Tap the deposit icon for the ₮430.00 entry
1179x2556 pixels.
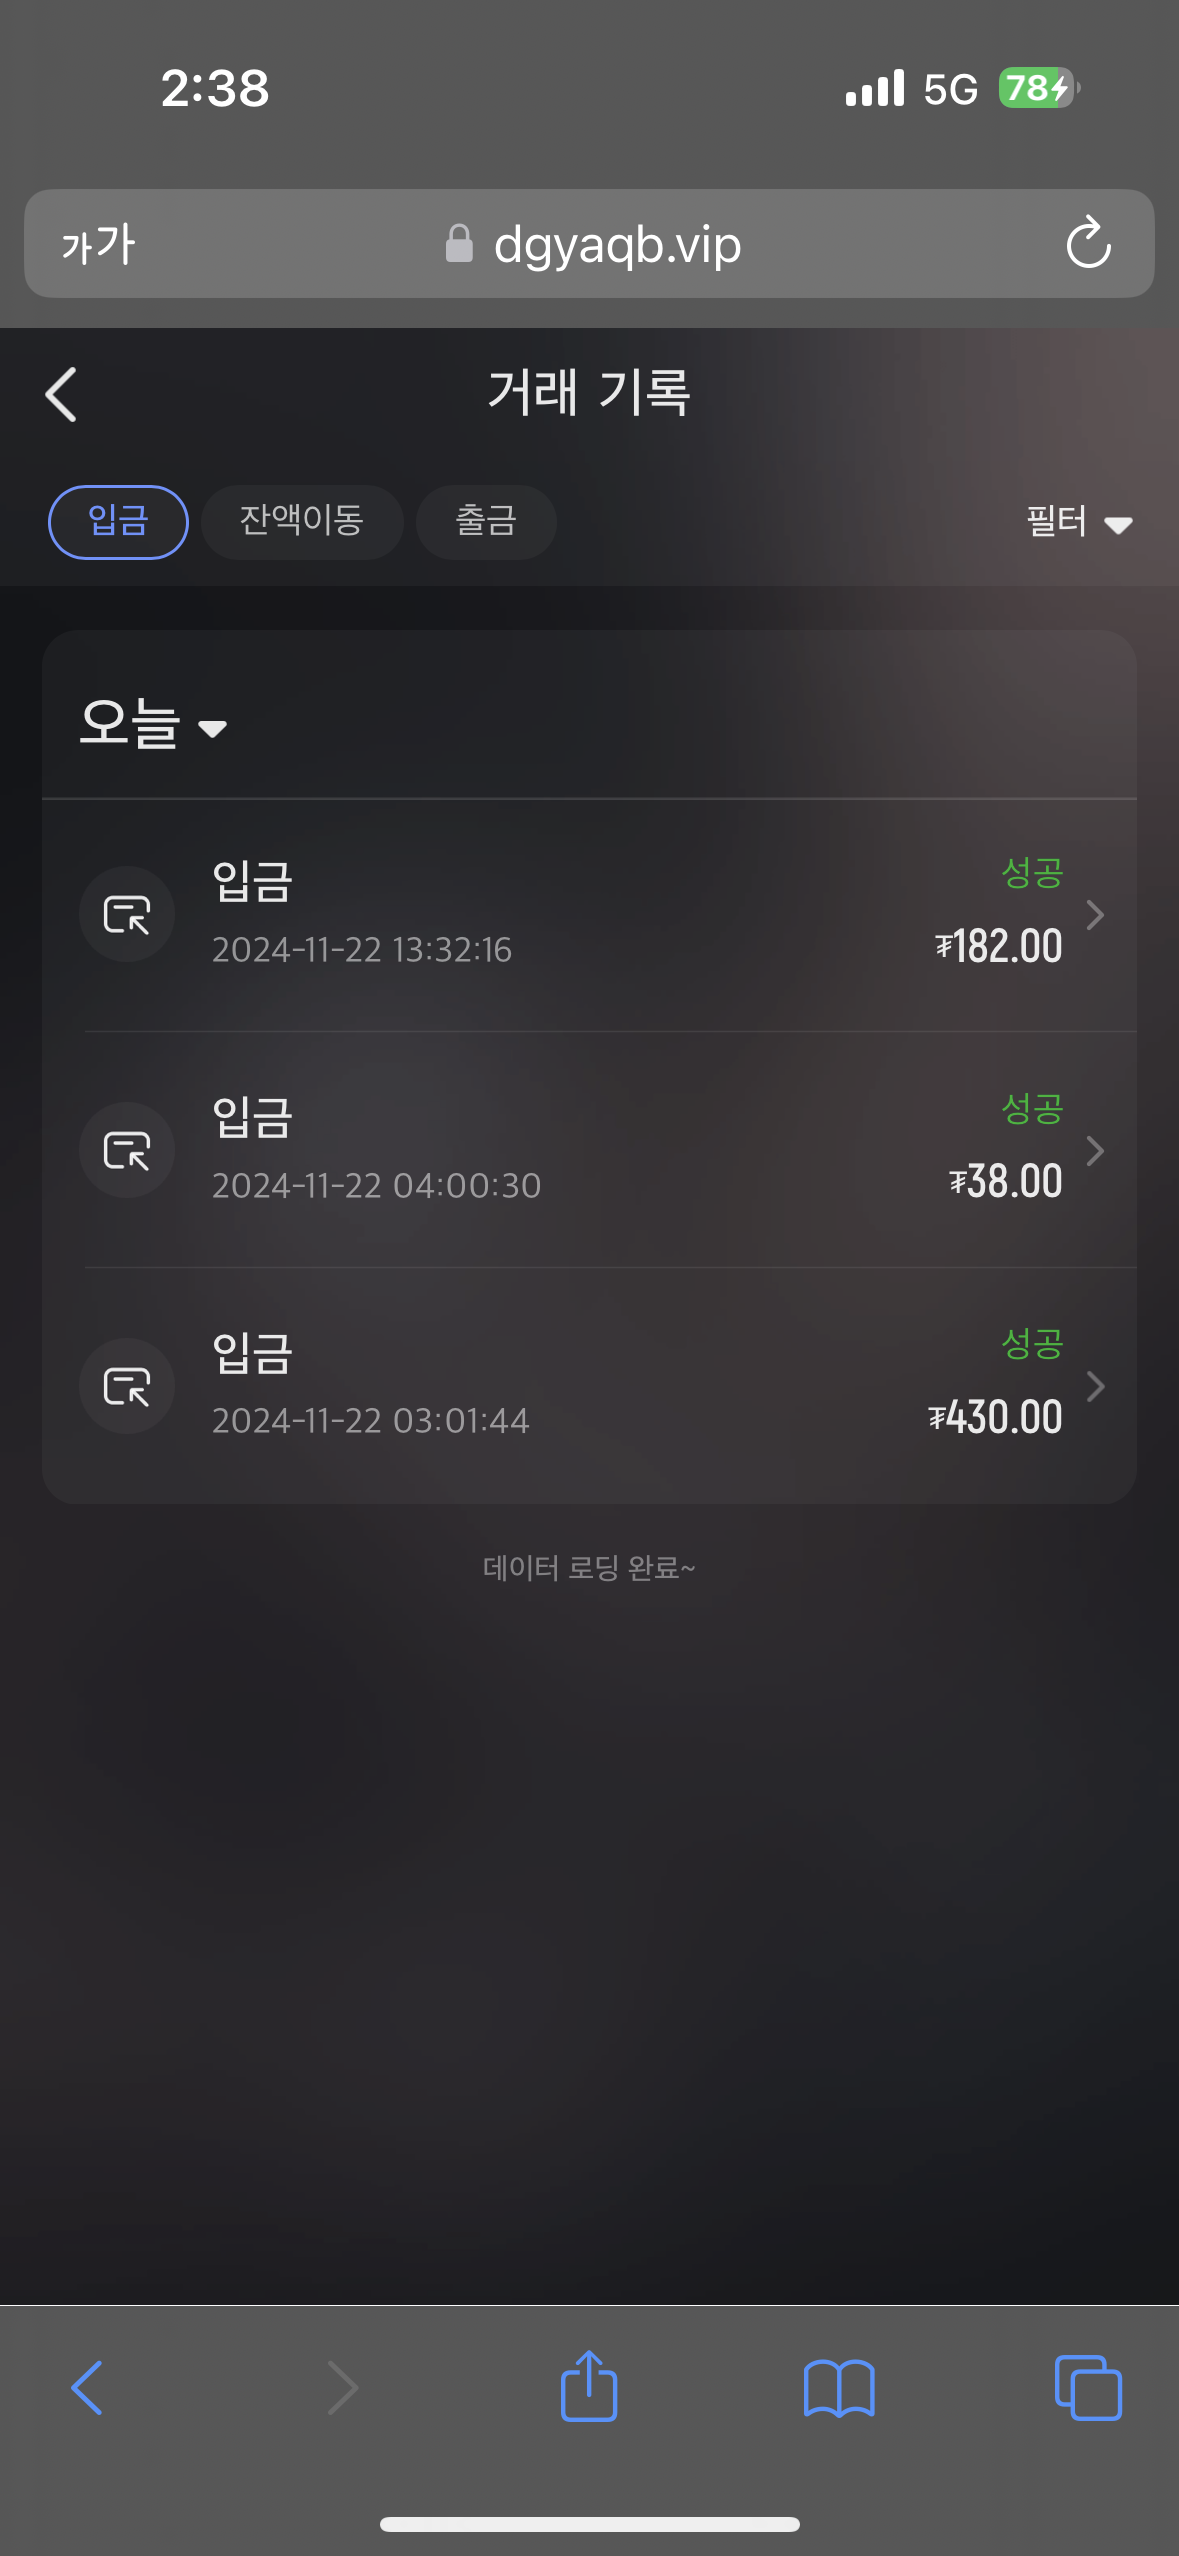click(x=127, y=1386)
